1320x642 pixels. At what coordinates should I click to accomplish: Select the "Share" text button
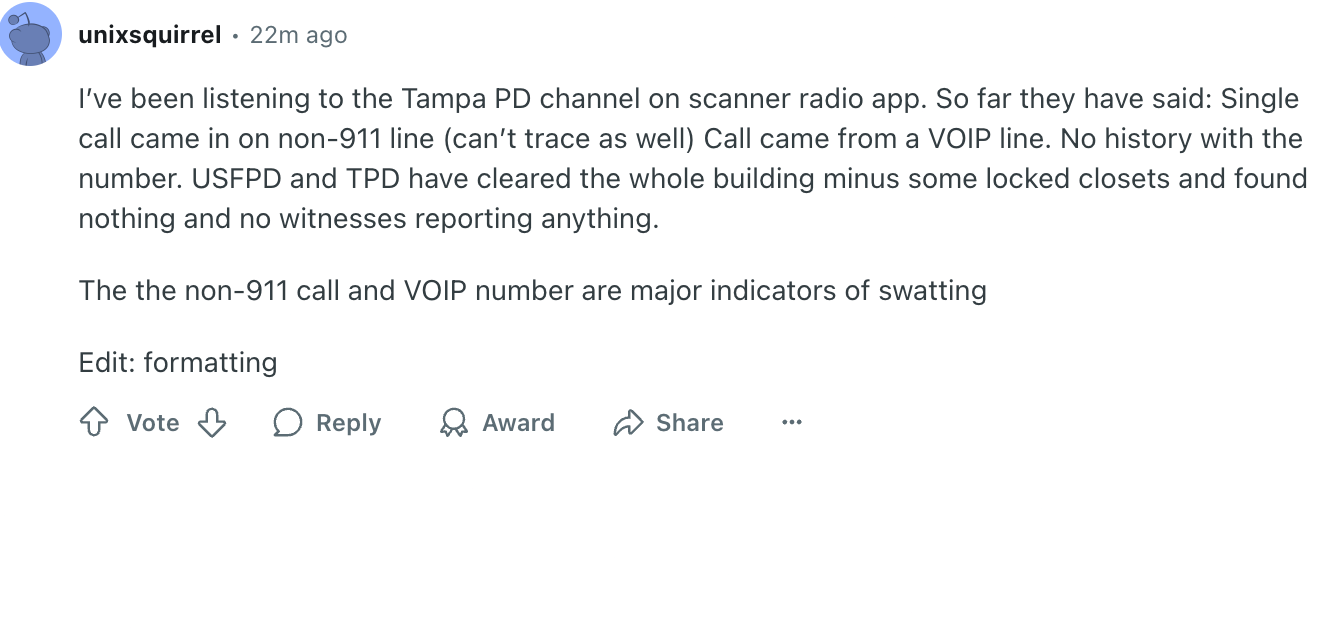click(689, 423)
